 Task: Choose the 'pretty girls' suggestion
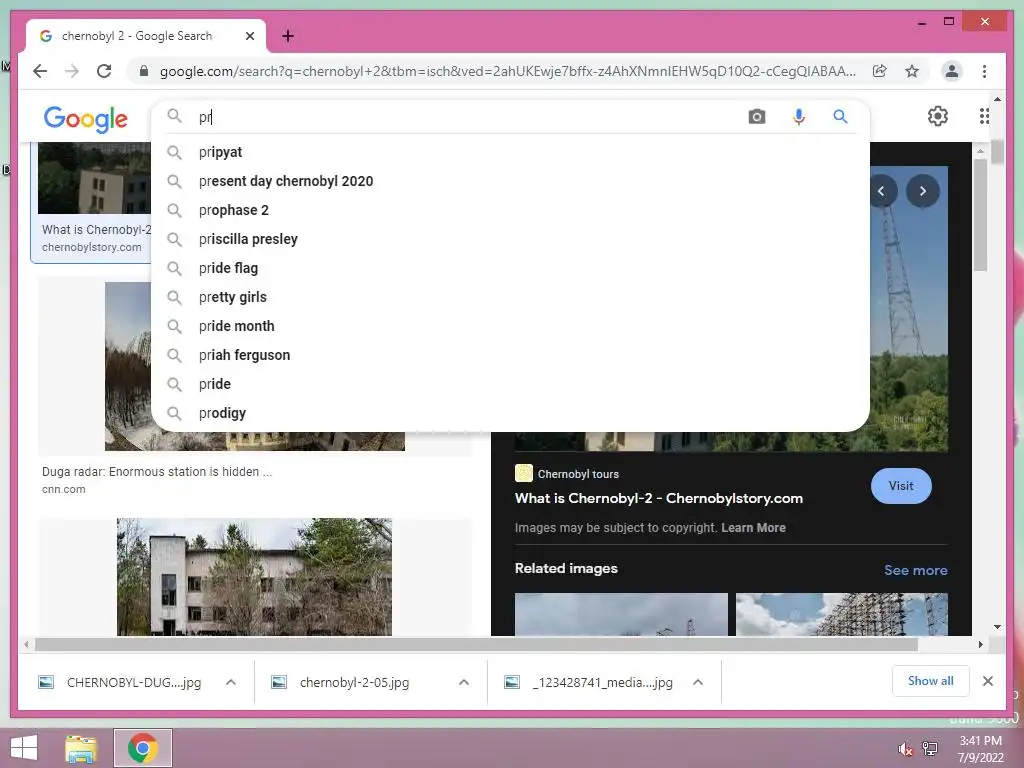click(510, 297)
